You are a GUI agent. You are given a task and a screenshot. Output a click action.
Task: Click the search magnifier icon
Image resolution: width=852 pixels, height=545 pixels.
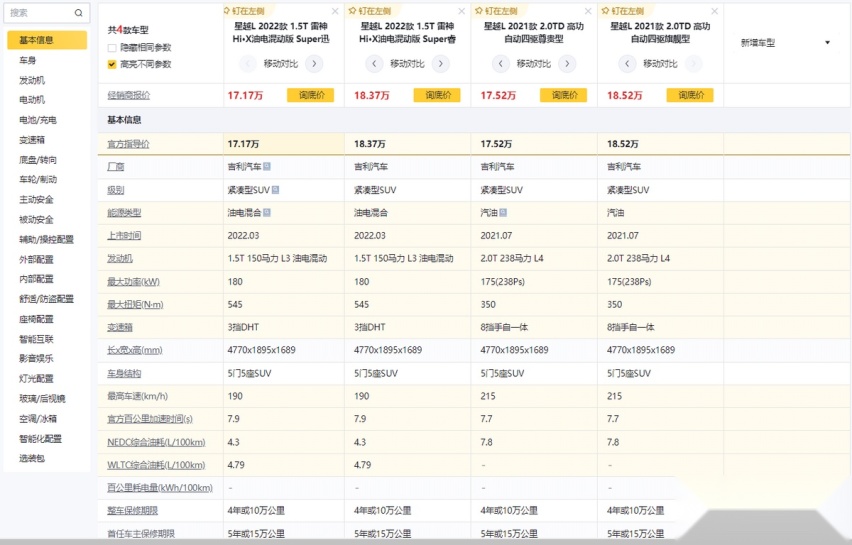click(x=79, y=12)
